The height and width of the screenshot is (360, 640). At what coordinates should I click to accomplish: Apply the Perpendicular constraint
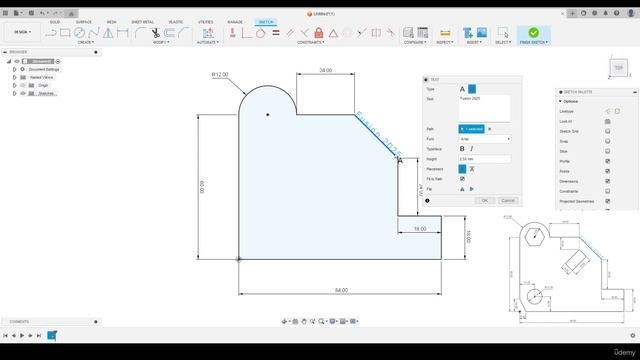click(x=304, y=33)
